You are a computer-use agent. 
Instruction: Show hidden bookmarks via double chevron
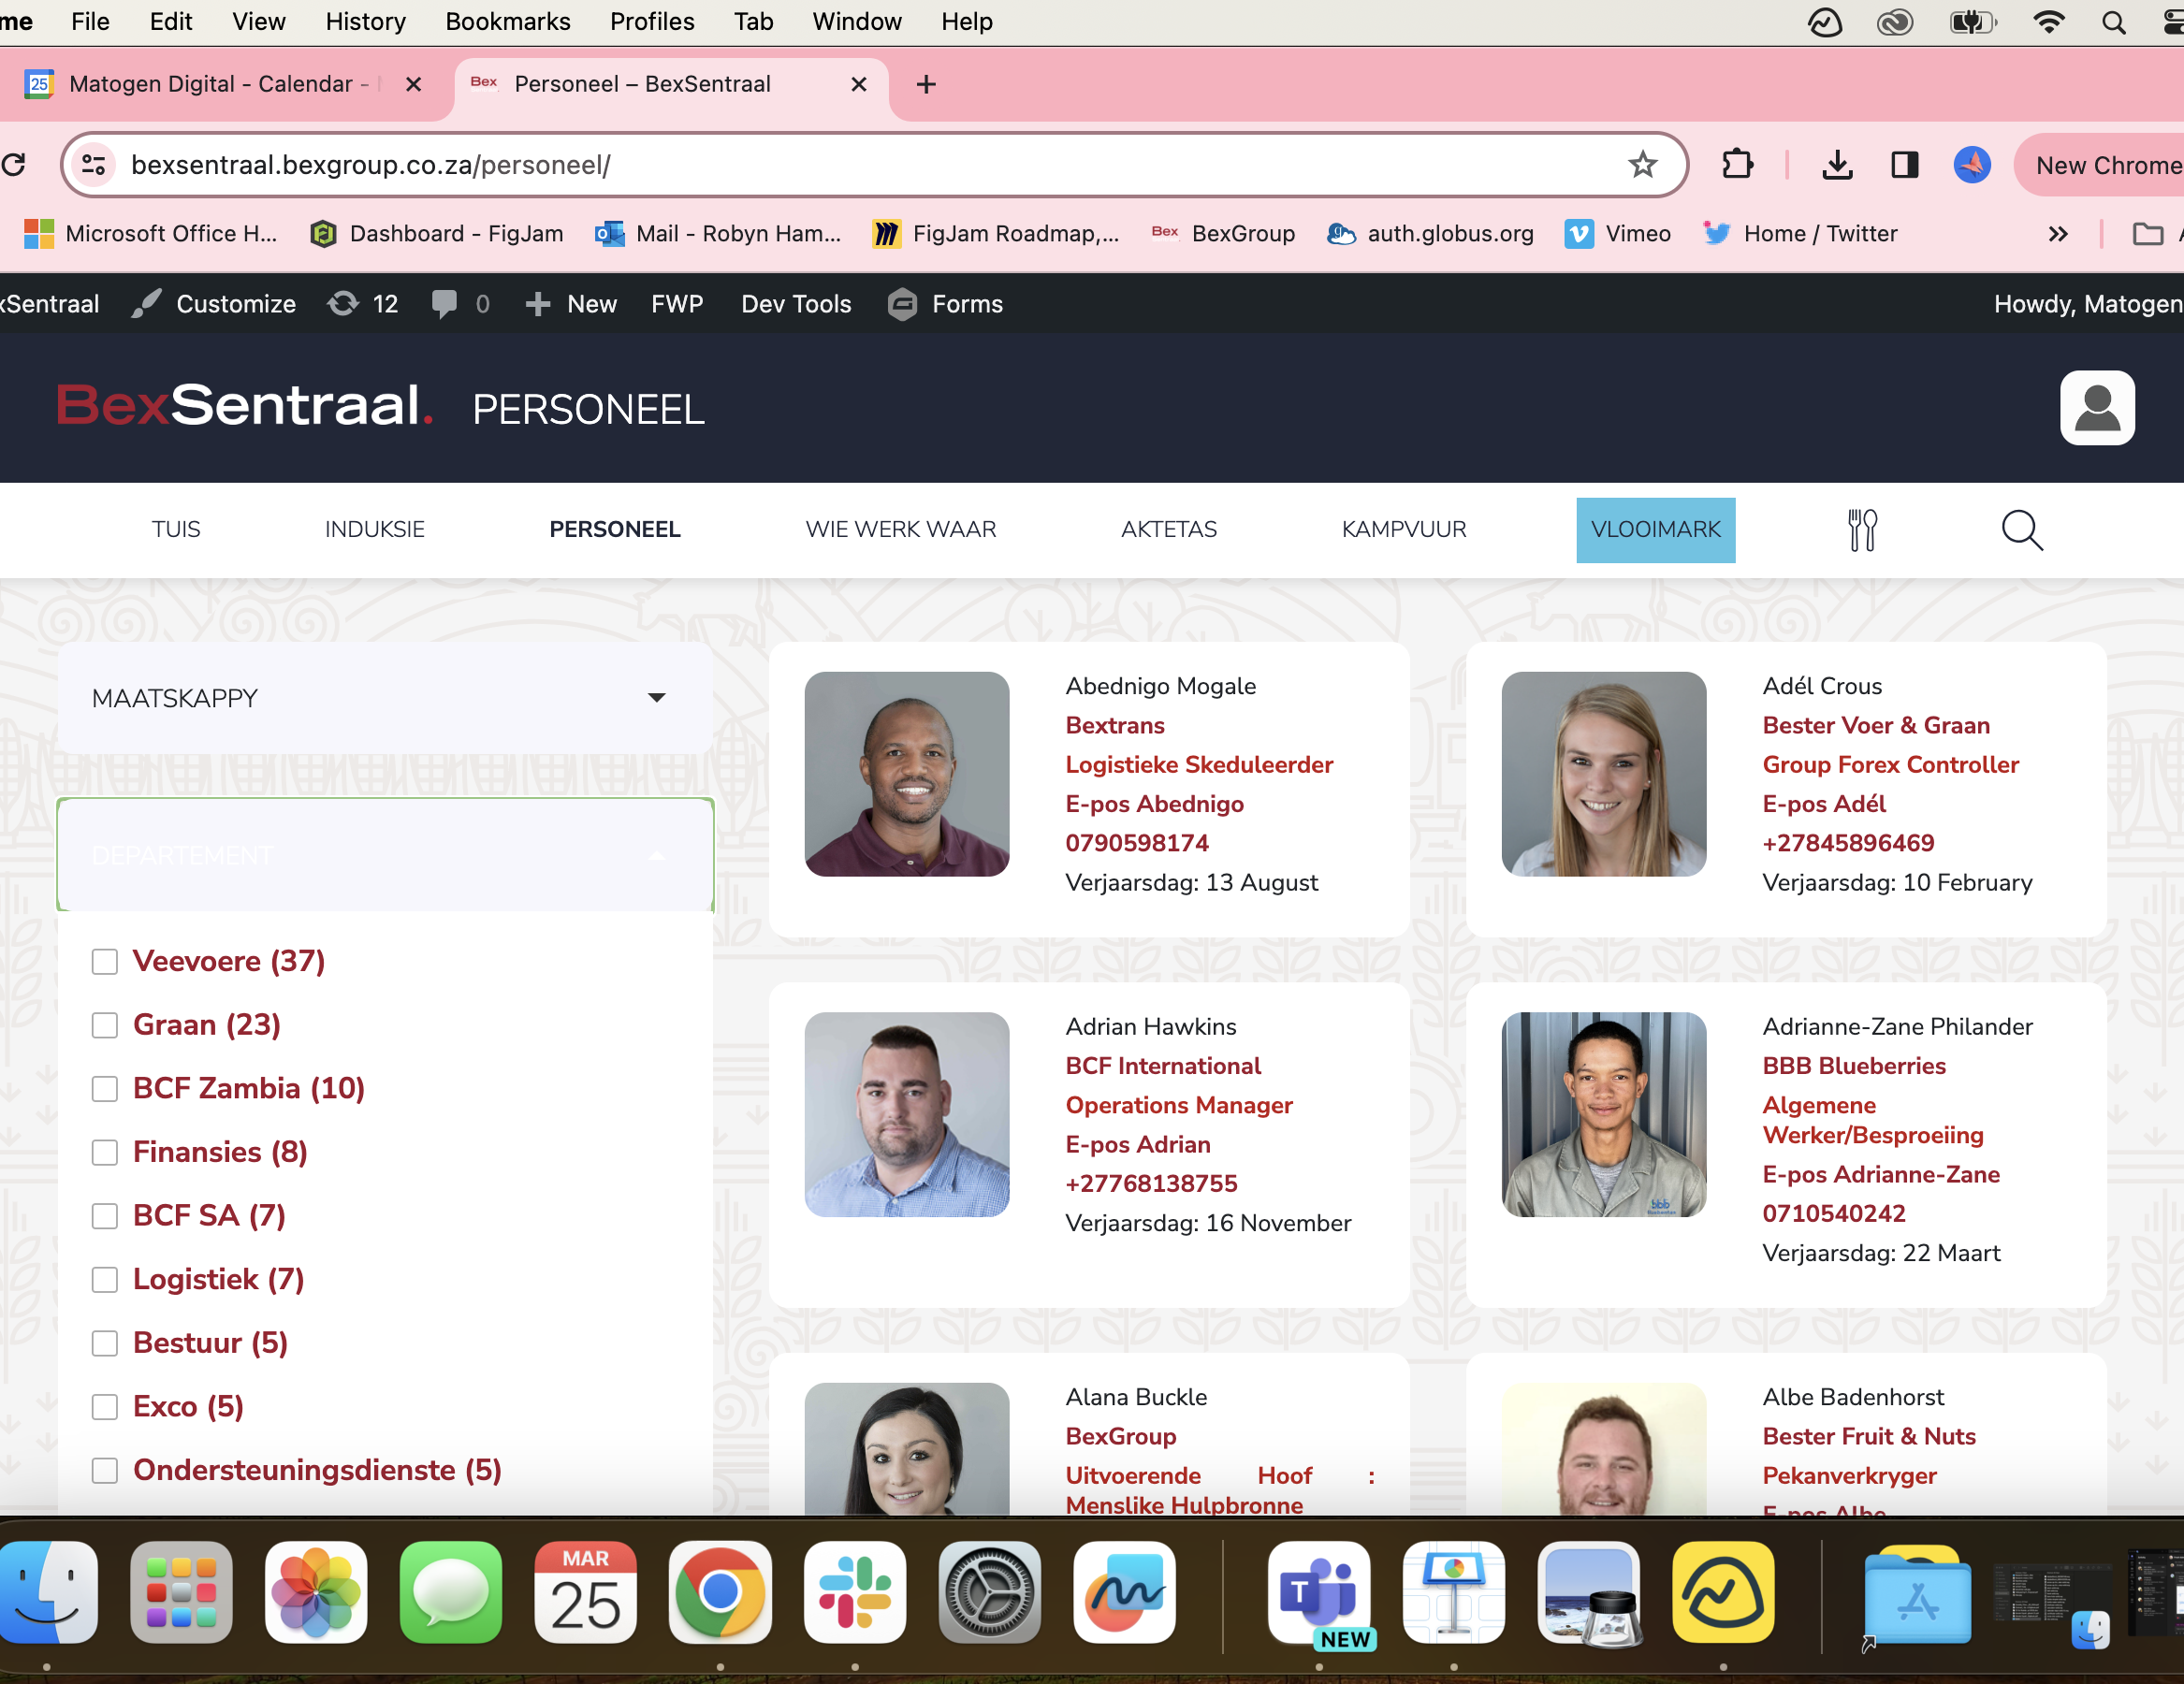(2057, 234)
